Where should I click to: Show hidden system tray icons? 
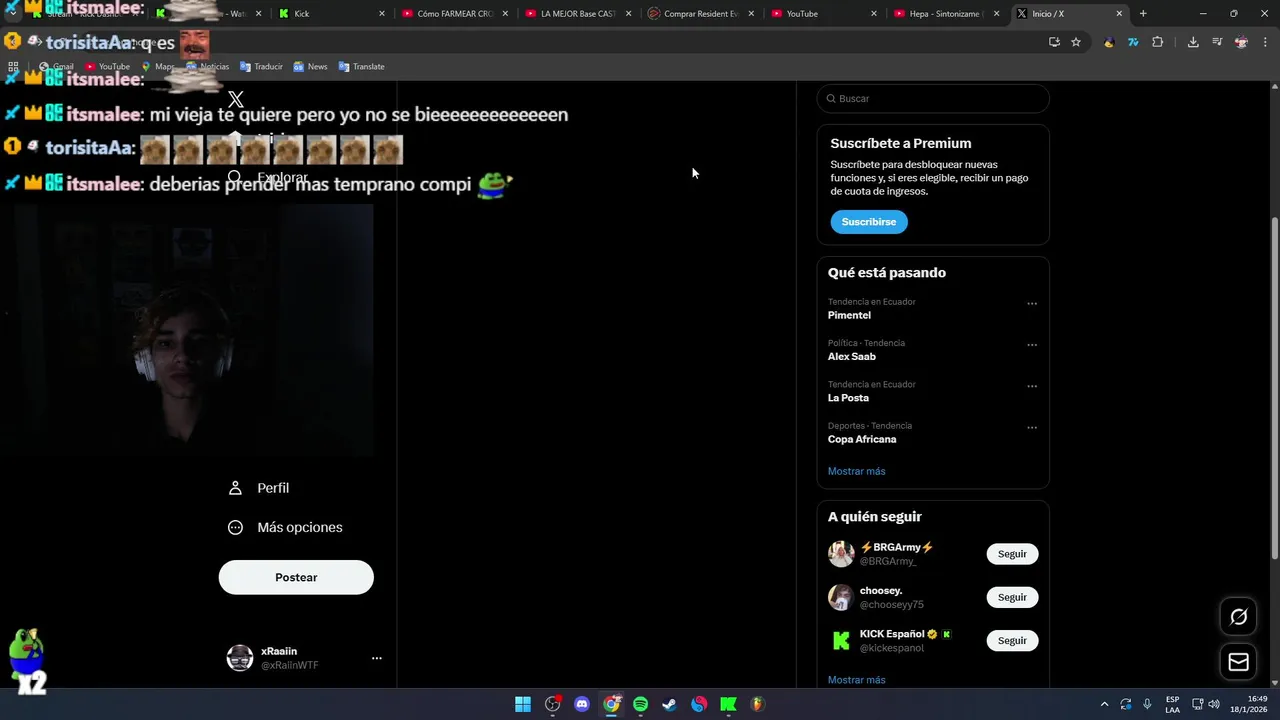(x=1104, y=704)
